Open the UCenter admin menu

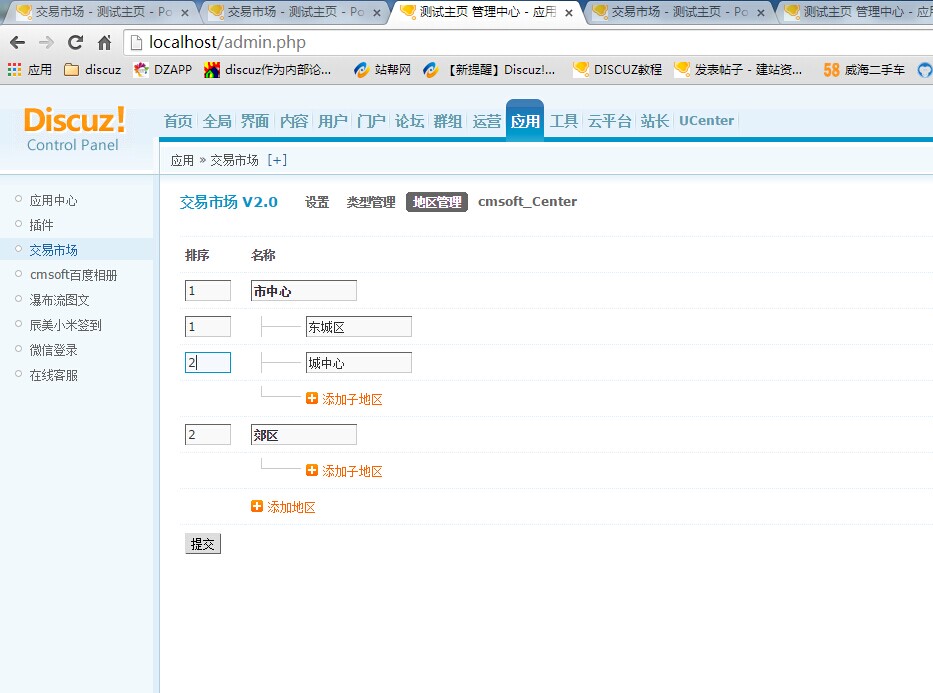coord(706,121)
